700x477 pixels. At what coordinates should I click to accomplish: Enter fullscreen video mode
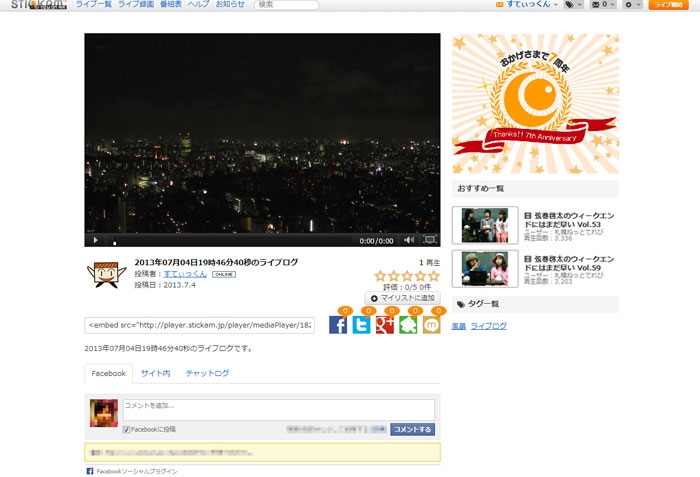pyautogui.click(x=429, y=240)
